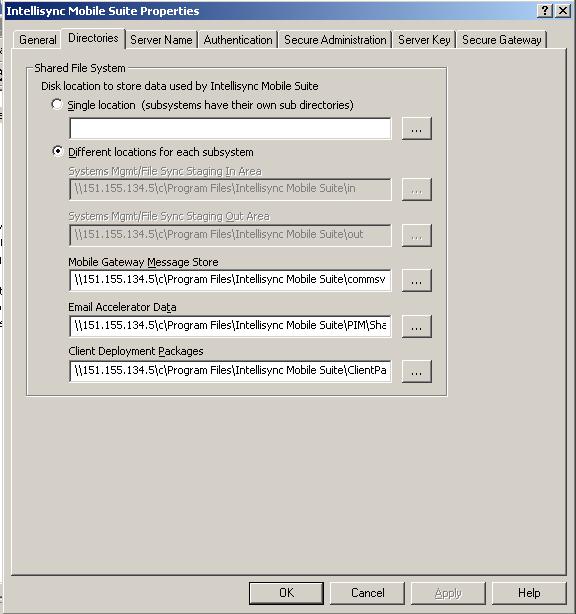
Task: Open the Secure Gateway tab
Action: click(502, 40)
